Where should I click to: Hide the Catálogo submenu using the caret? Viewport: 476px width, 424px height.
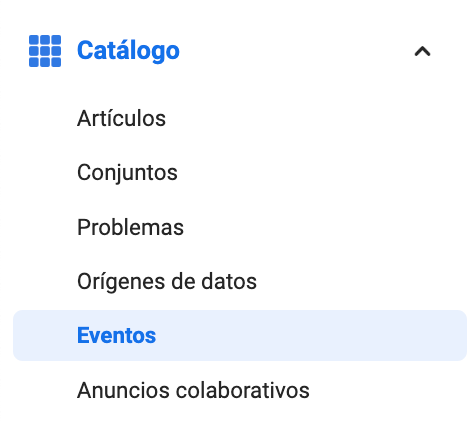coord(422,51)
